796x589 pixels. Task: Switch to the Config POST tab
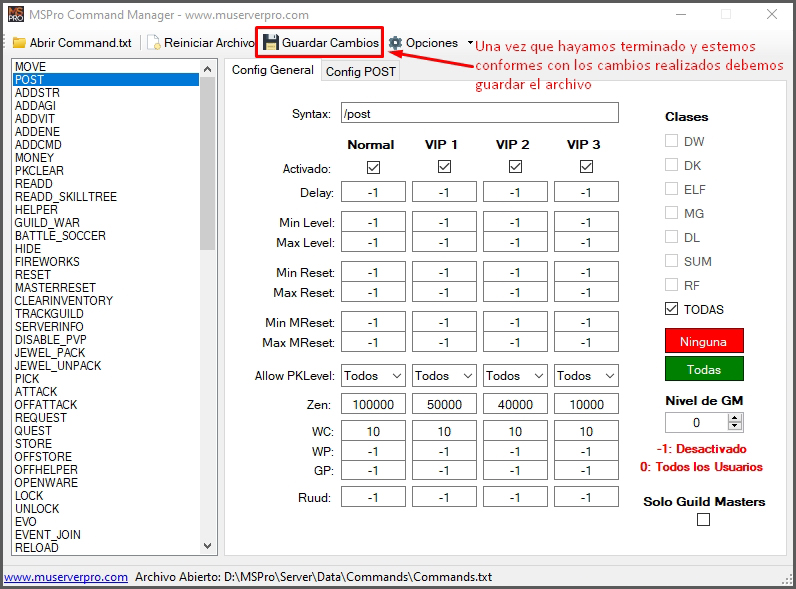(x=360, y=71)
